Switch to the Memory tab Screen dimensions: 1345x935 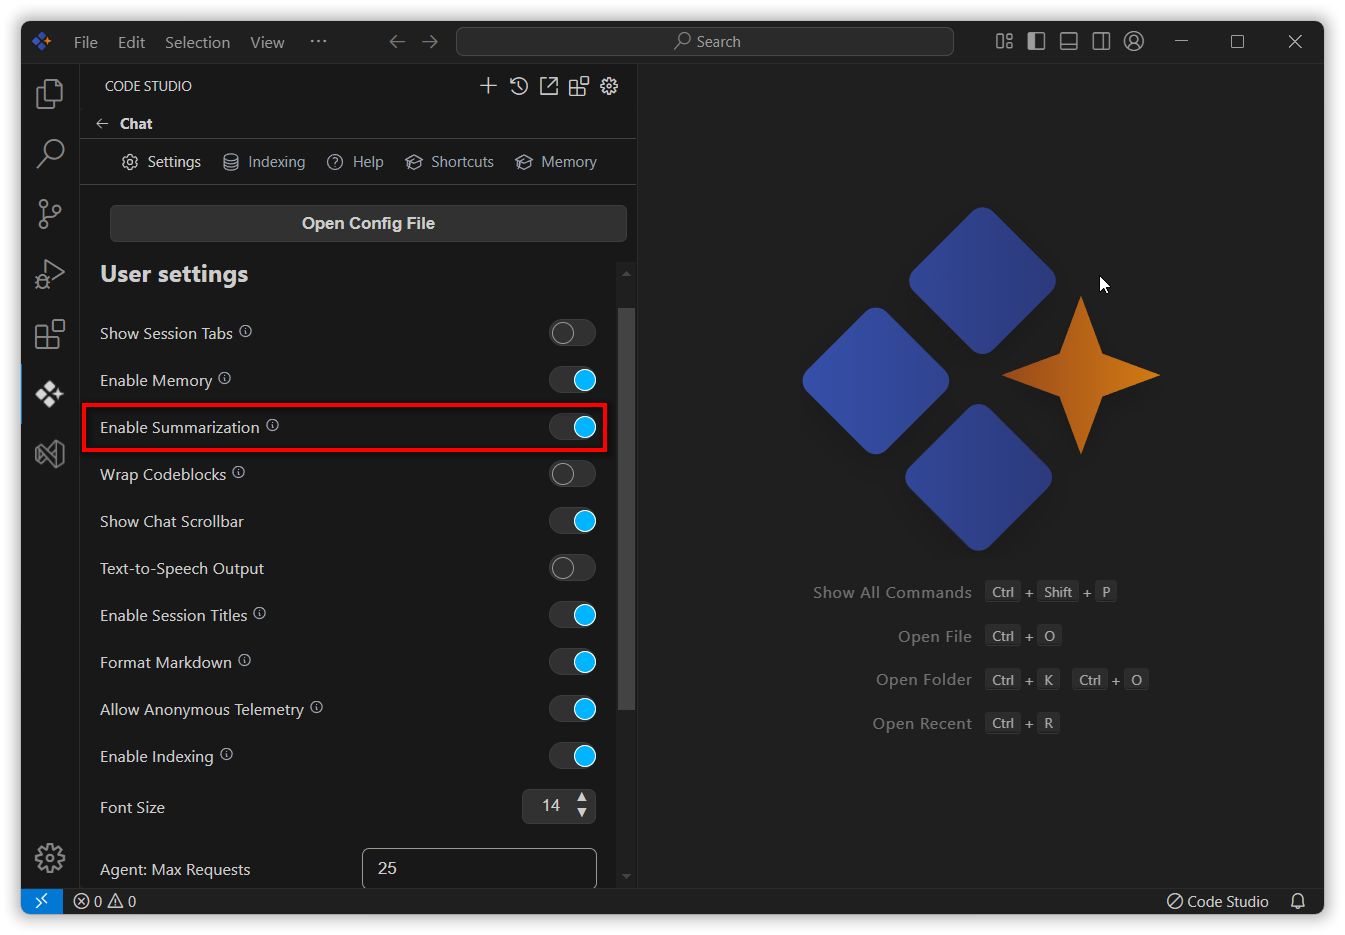point(556,162)
